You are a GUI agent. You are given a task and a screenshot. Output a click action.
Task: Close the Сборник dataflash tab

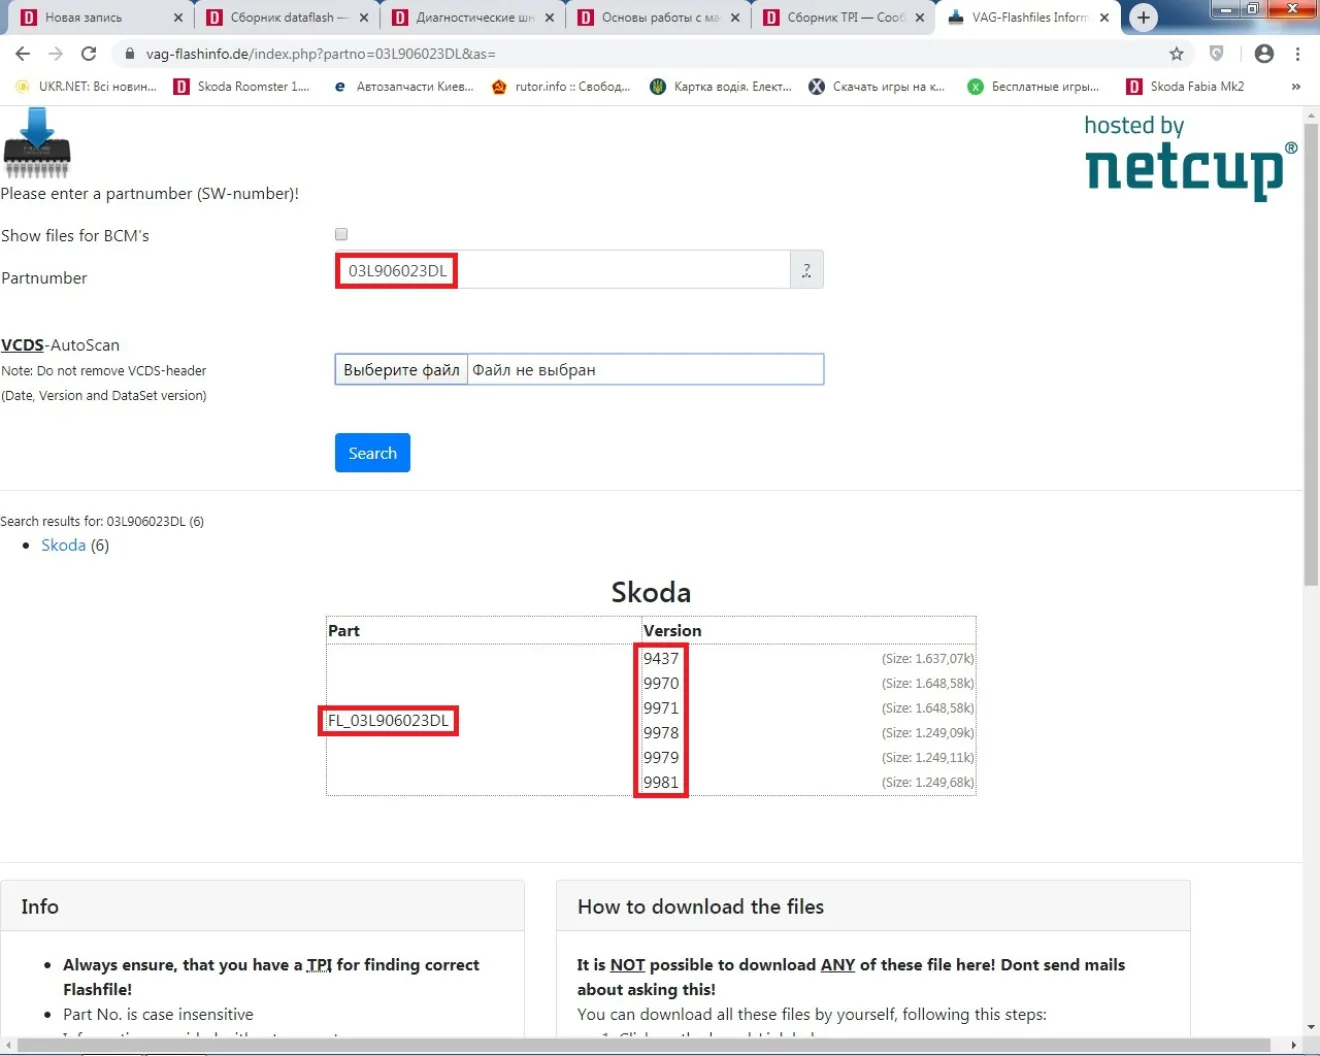363,18
